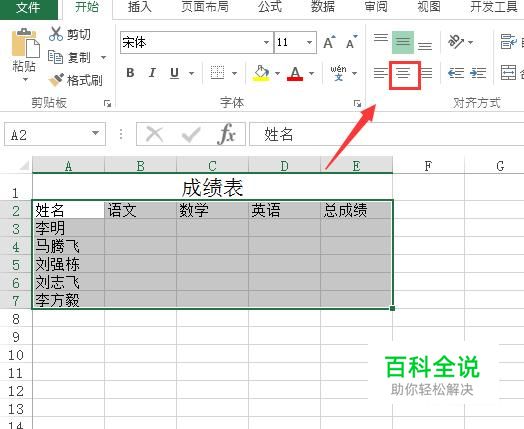This screenshot has width=524, height=429.
Task: Switch to Review (审阅) tab
Action: click(x=376, y=7)
